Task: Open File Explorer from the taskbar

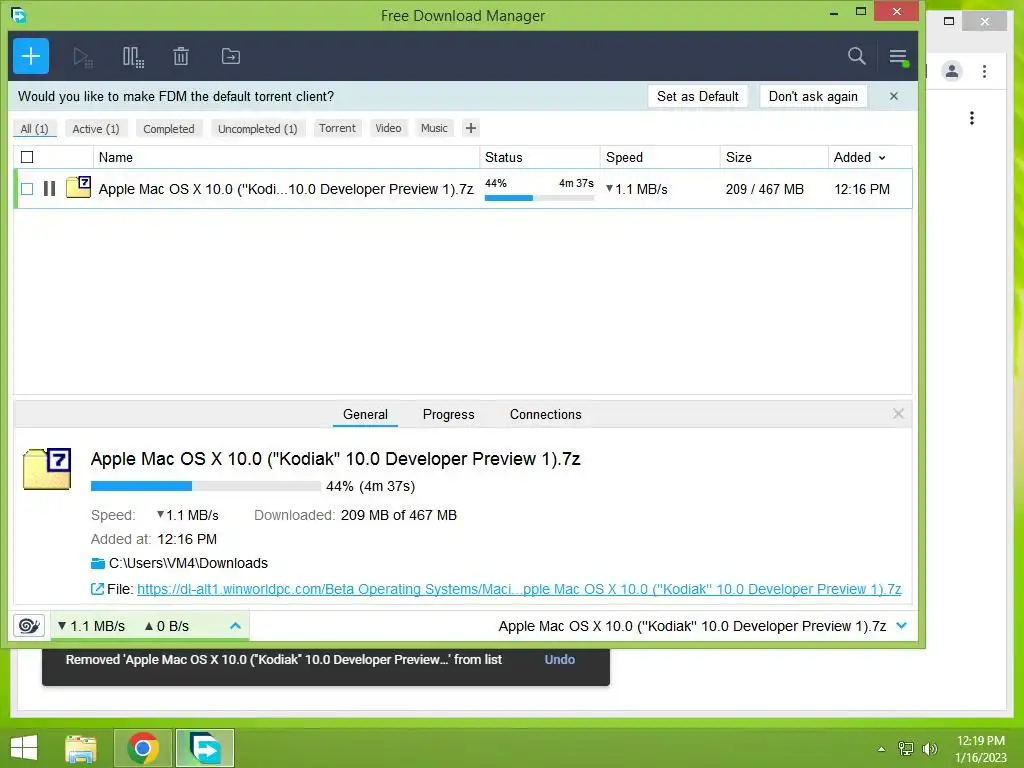Action: coord(81,748)
